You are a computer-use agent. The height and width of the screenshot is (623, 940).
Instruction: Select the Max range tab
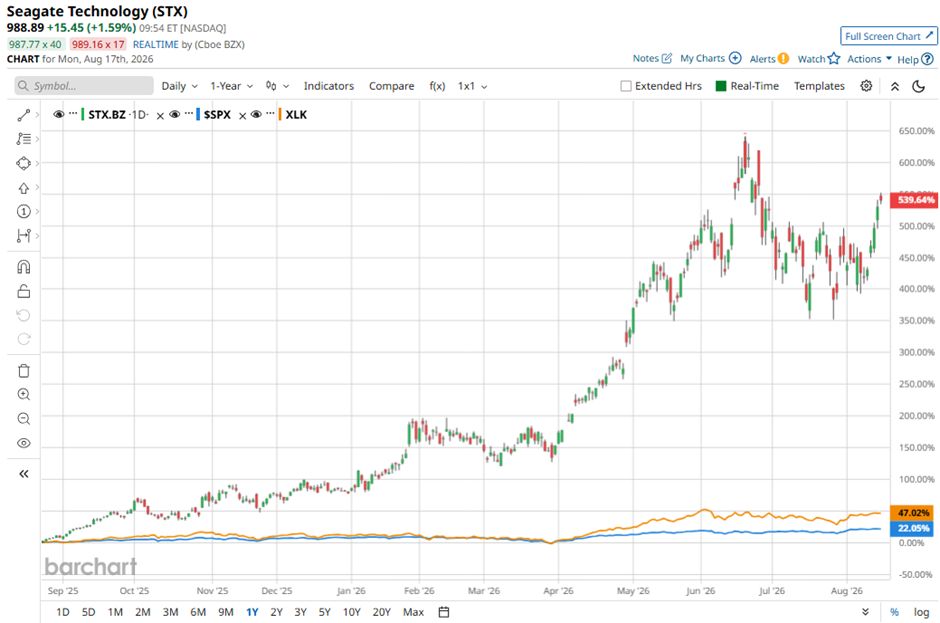pyautogui.click(x=413, y=612)
